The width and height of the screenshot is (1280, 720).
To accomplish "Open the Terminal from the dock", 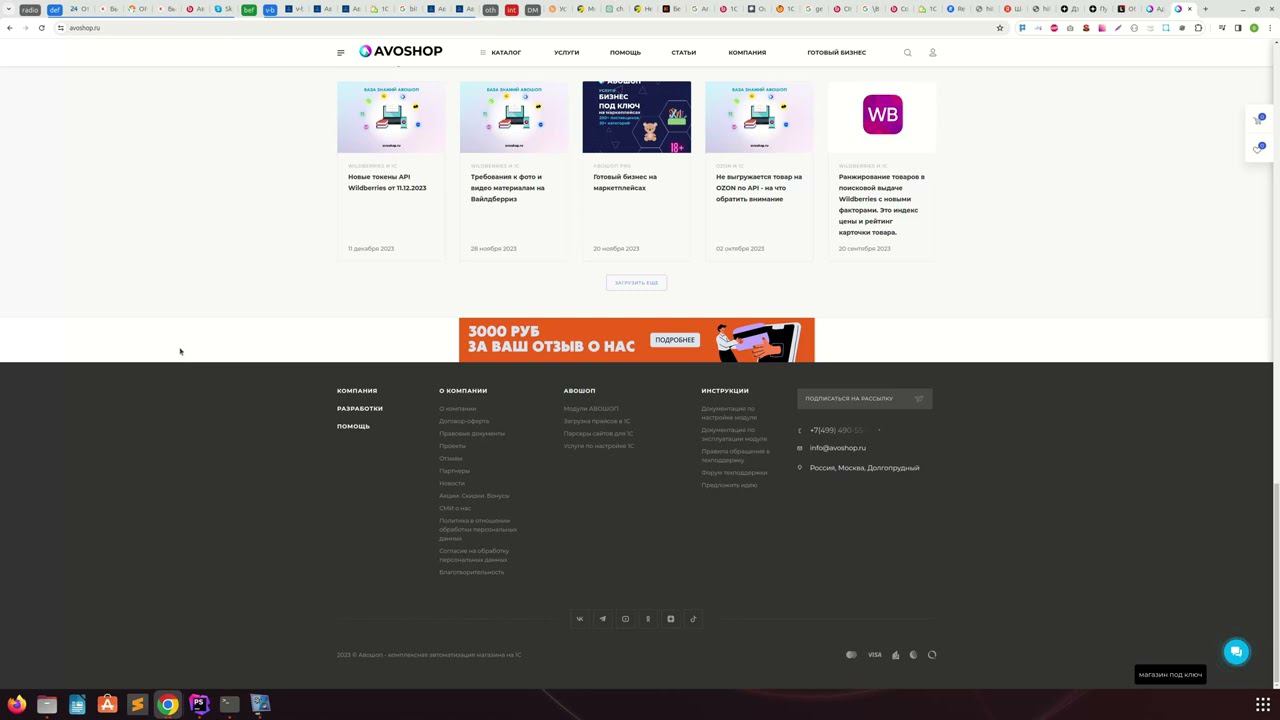I will (x=230, y=704).
